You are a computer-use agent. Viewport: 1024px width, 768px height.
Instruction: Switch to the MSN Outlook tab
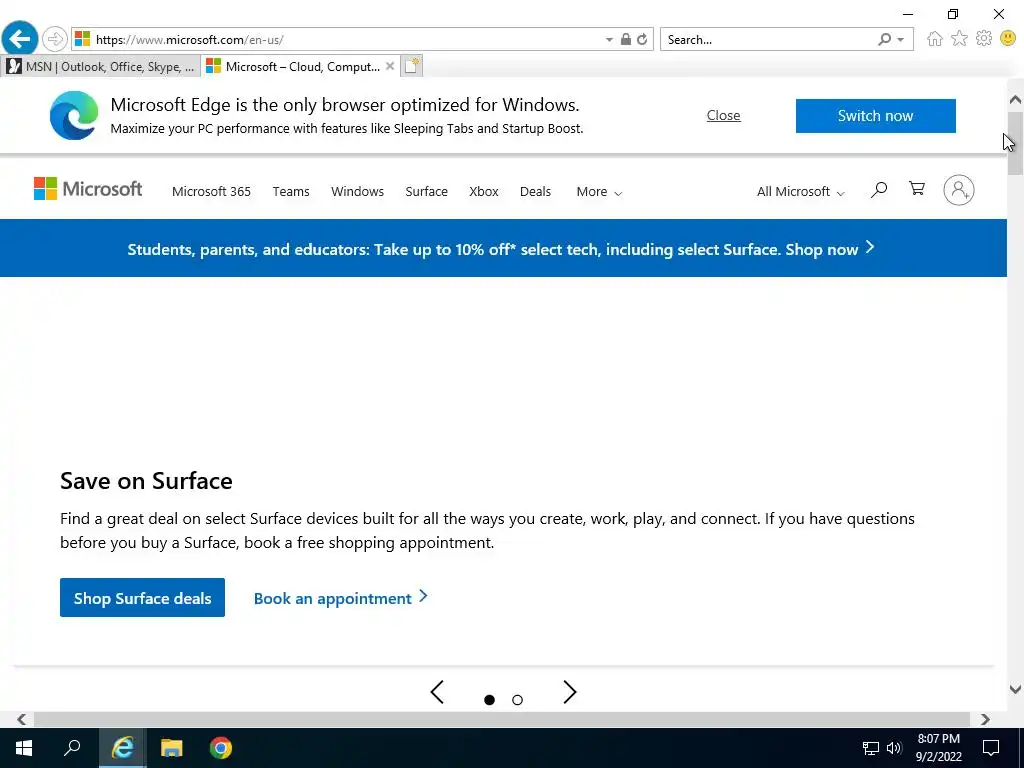pos(101,67)
